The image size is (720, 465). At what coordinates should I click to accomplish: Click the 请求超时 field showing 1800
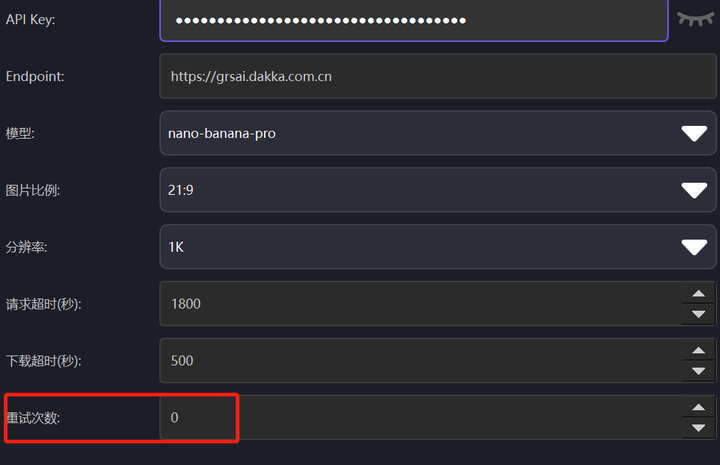click(x=421, y=304)
